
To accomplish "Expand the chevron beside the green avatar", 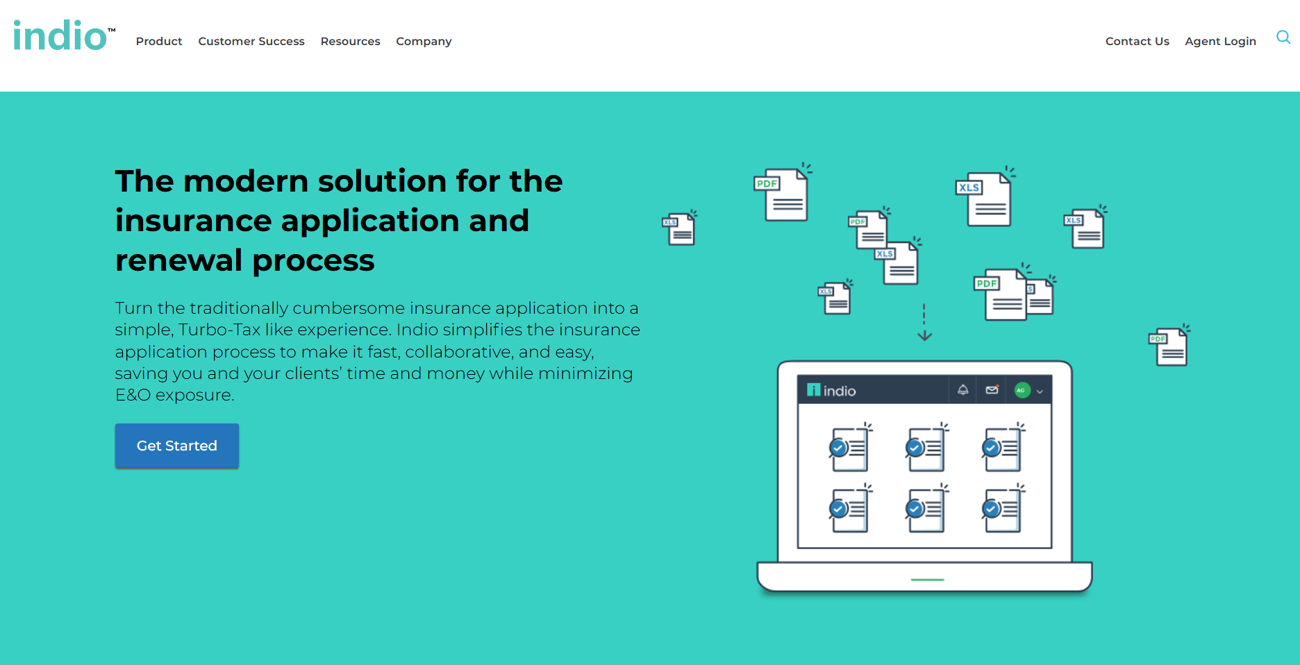I will pyautogui.click(x=1040, y=391).
